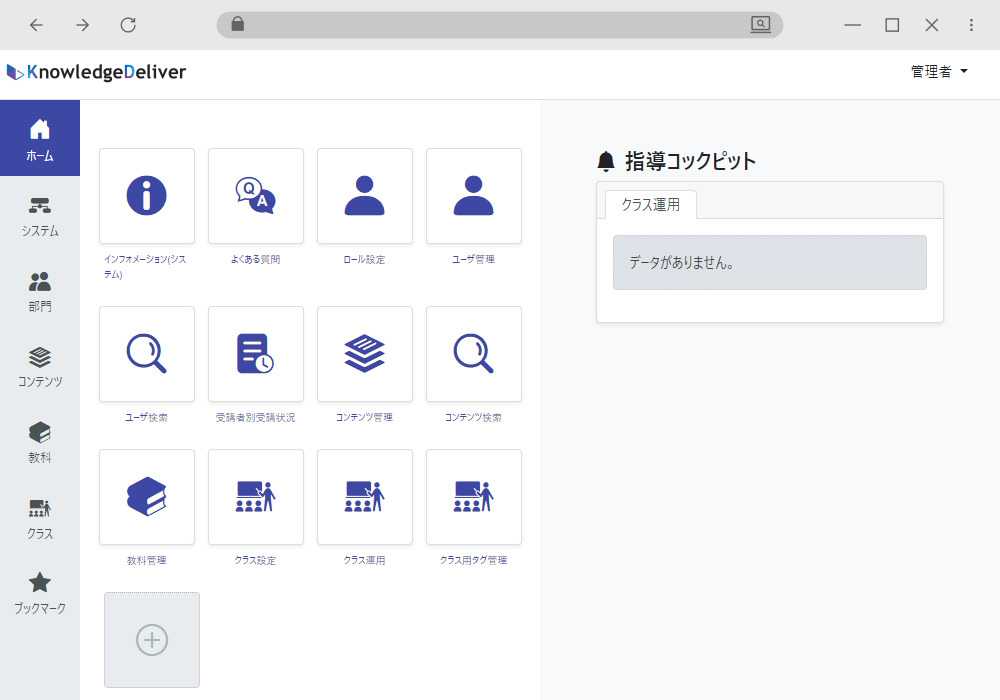Open the インフォメーション(システム) tile
This screenshot has width=1000, height=700.
pos(147,196)
